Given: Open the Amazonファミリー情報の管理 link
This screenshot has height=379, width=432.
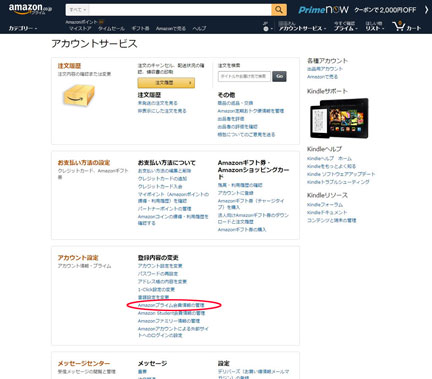Looking at the screenshot, I should [169, 321].
